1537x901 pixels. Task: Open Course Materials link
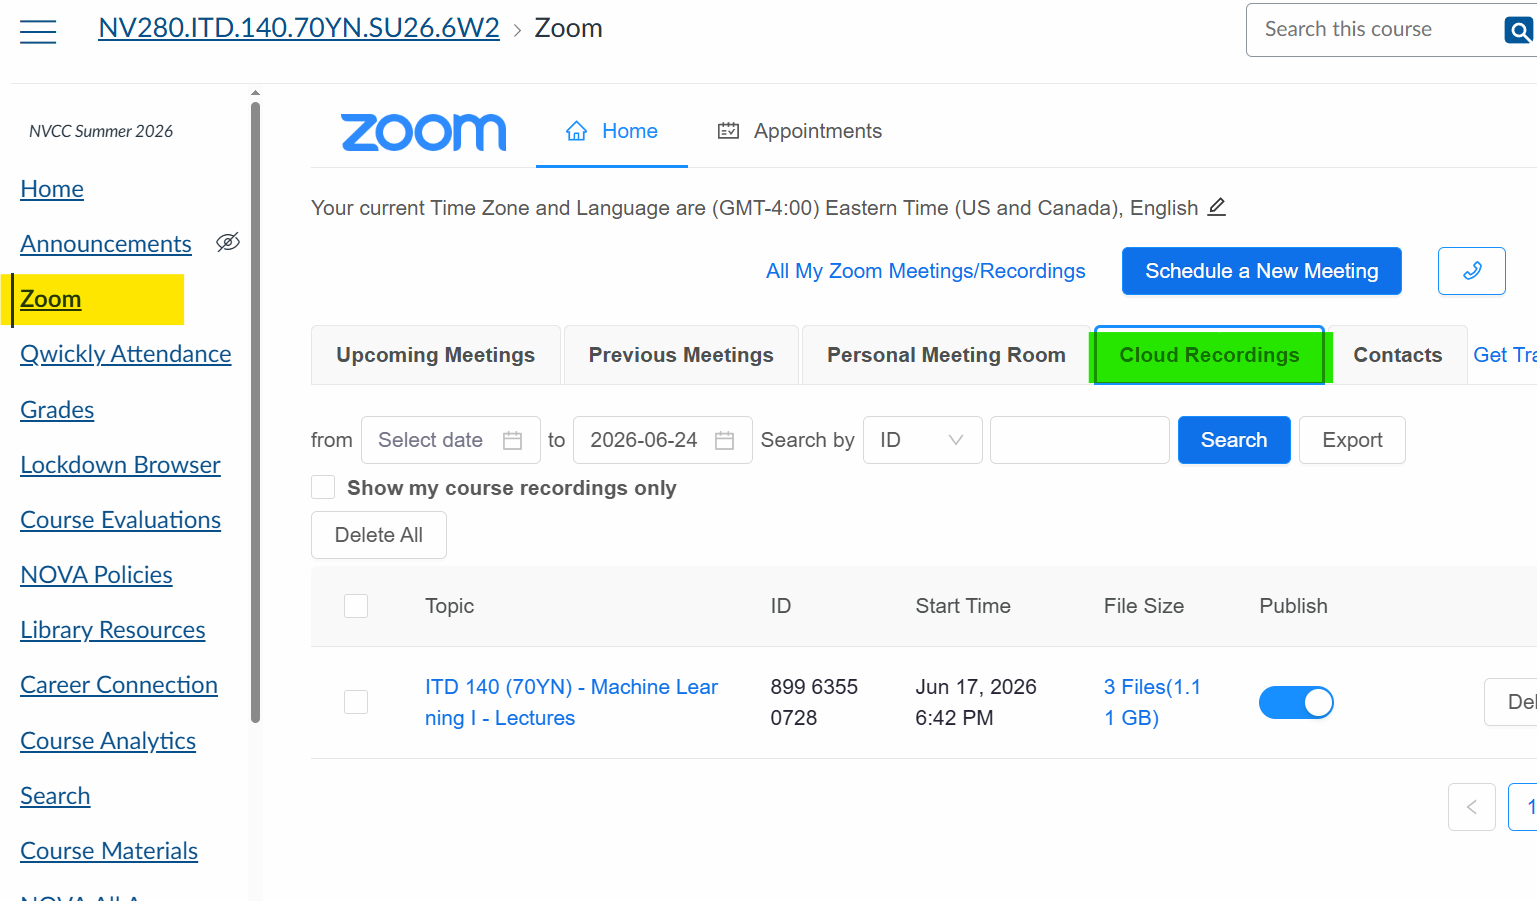[109, 851]
